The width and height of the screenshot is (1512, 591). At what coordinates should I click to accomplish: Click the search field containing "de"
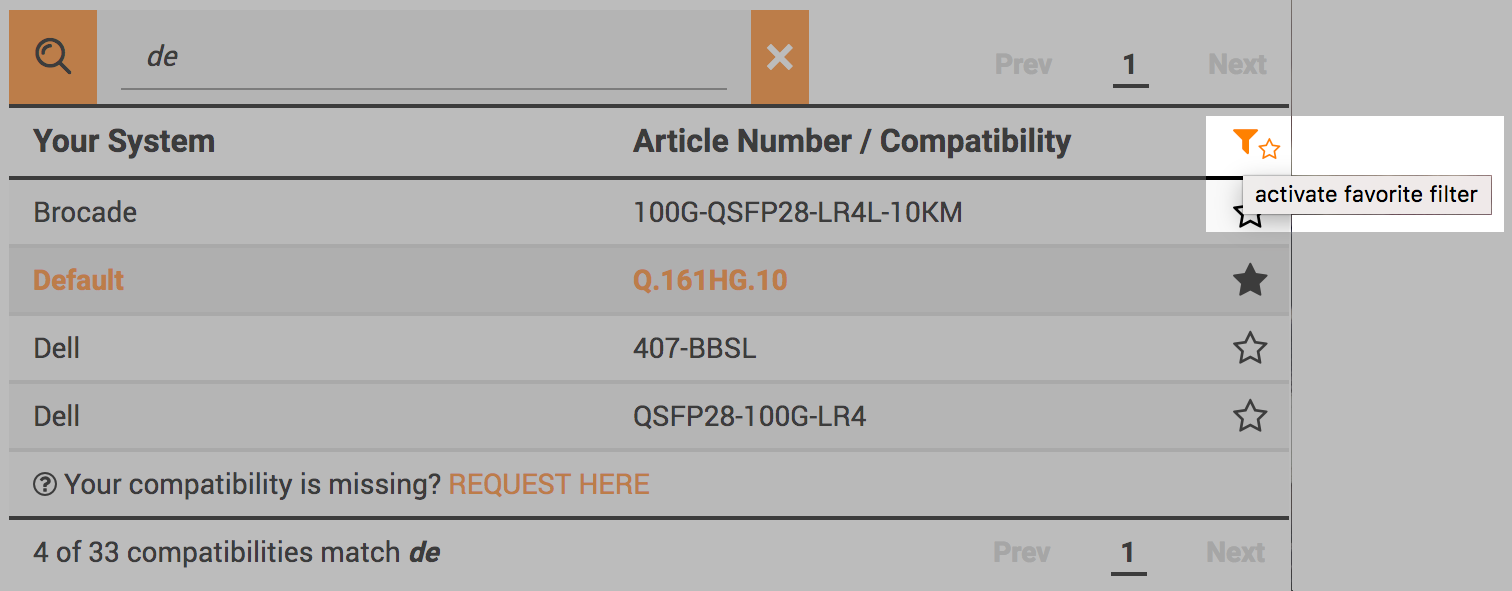424,57
